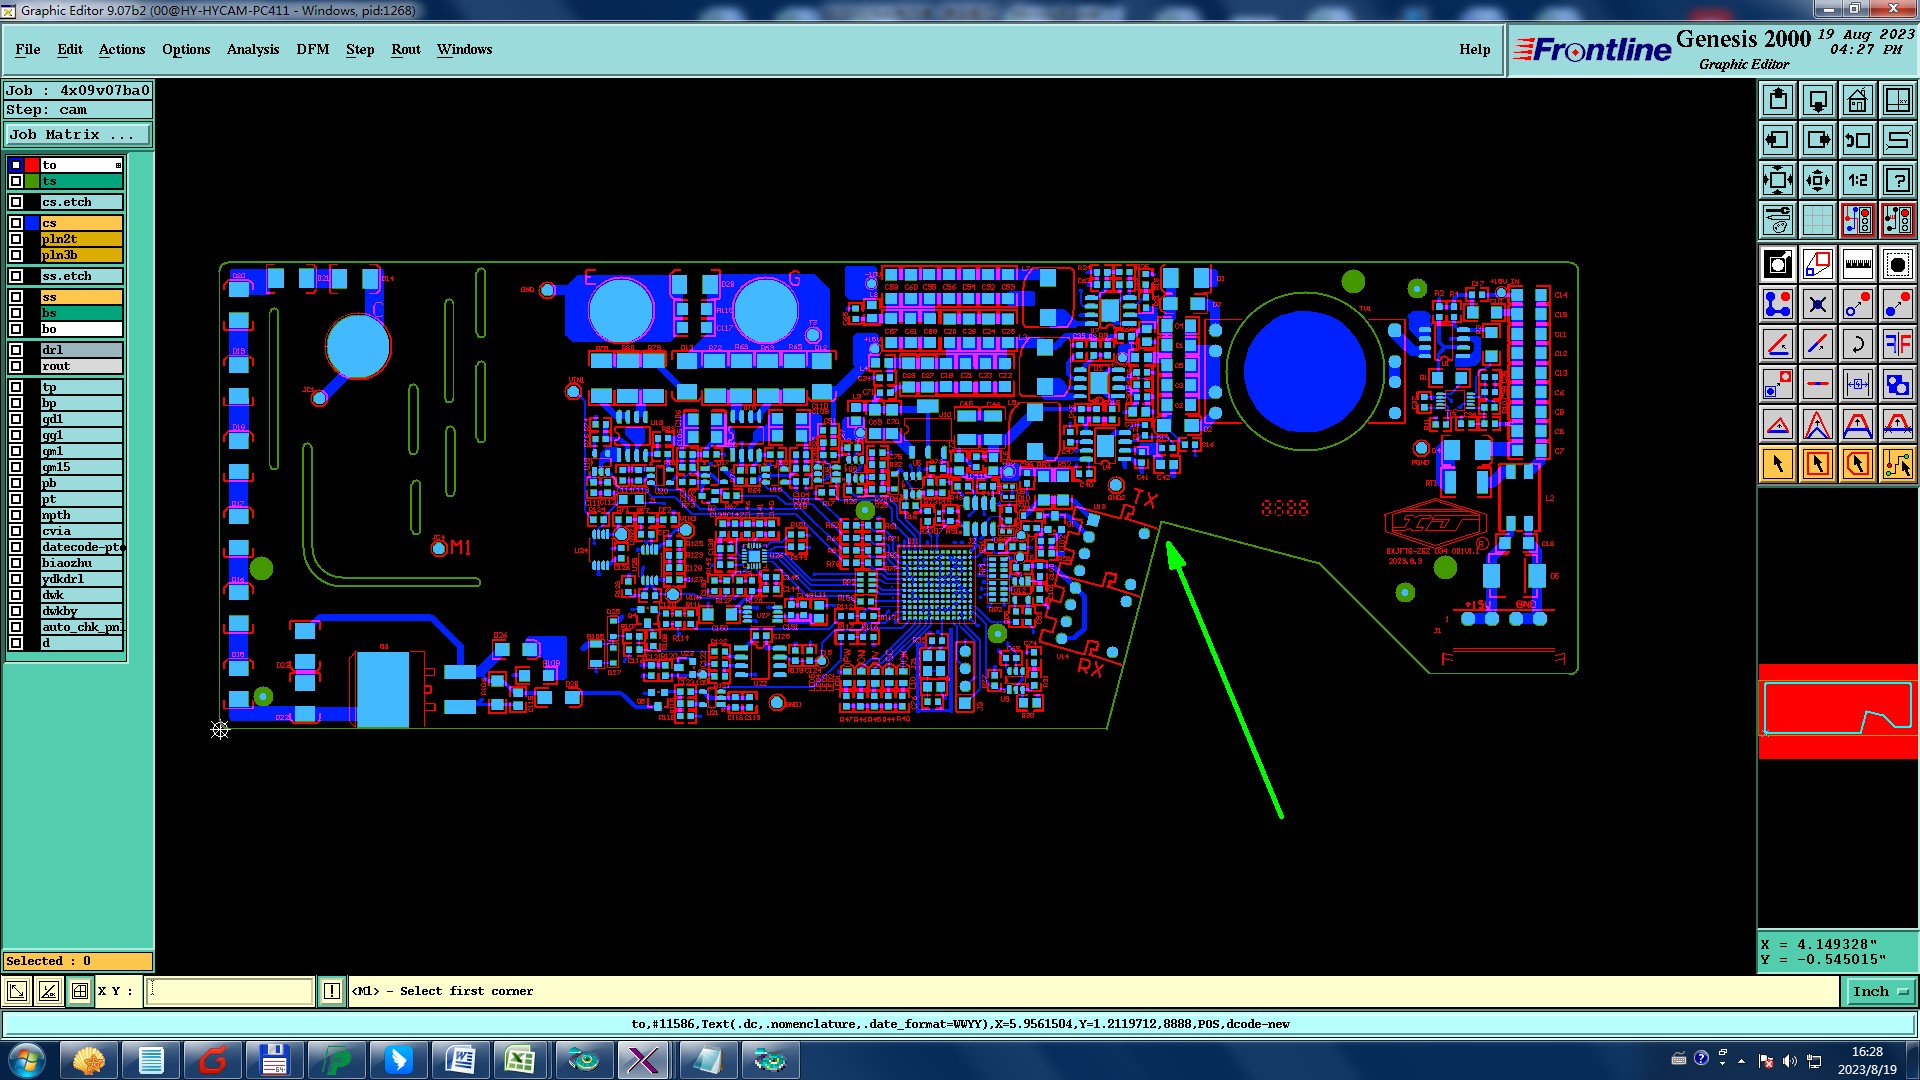Viewport: 1920px width, 1080px height.
Task: Click the delete X feature icon
Action: click(1818, 304)
